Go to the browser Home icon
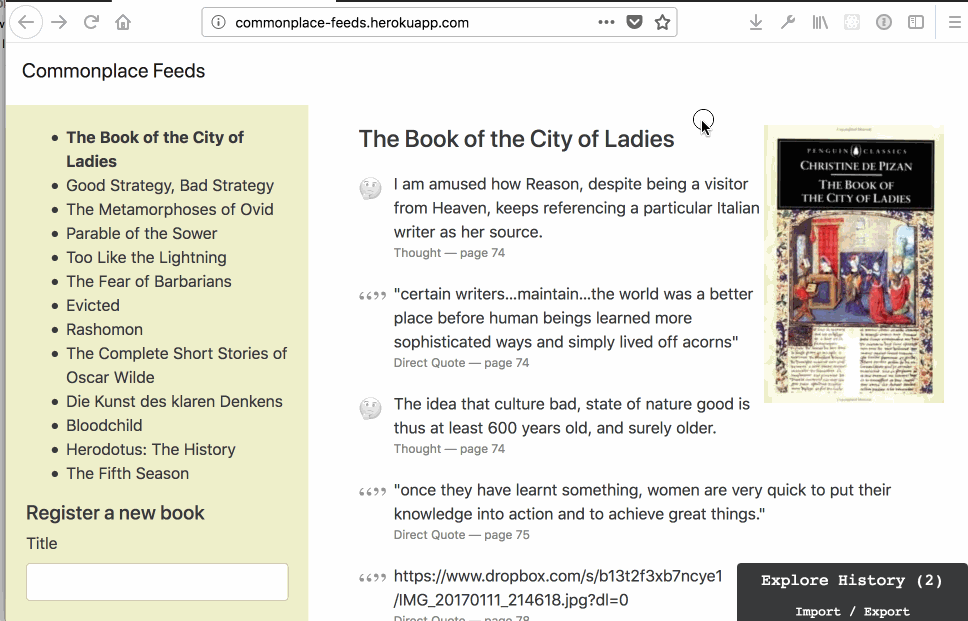968x621 pixels. coord(123,23)
